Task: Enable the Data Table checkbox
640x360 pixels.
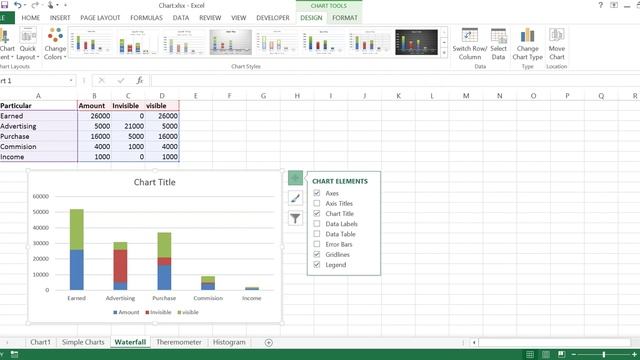Action: 317,233
